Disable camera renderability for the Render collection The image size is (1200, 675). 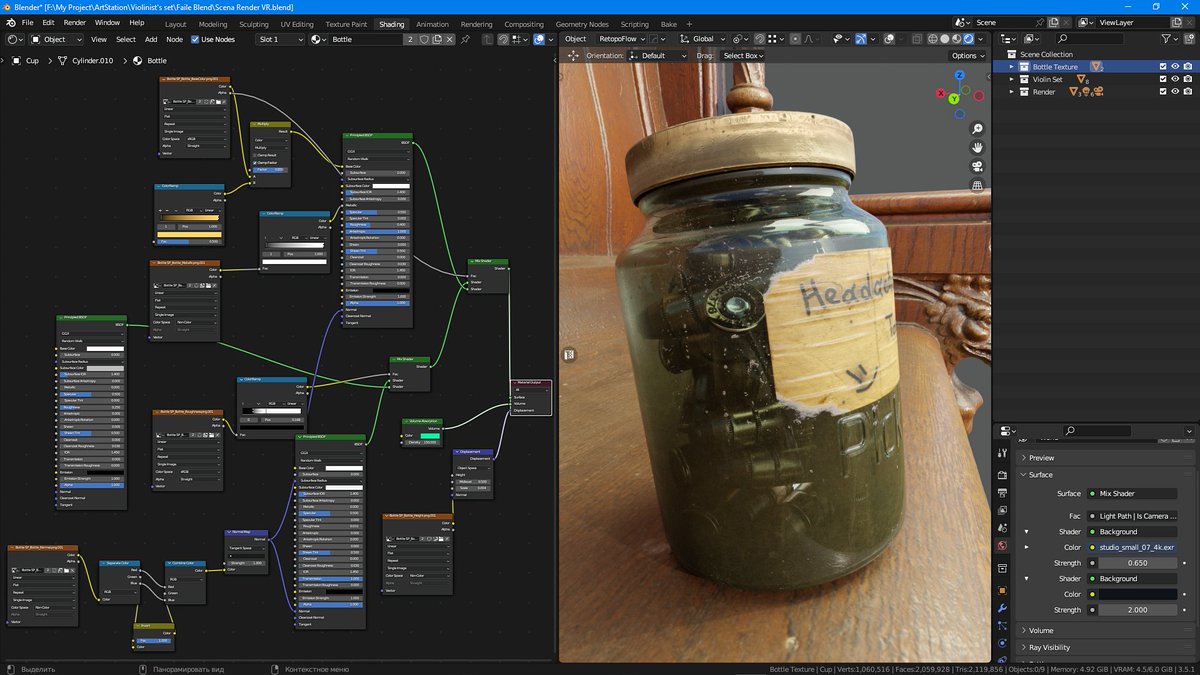click(x=1188, y=91)
